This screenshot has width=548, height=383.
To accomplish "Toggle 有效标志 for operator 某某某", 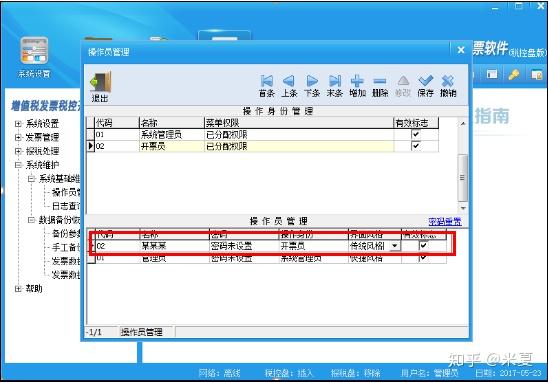I will (423, 246).
